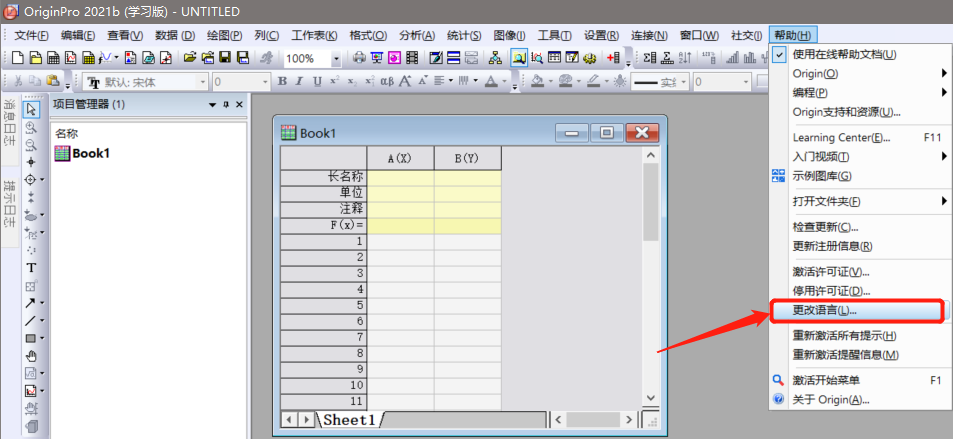Image resolution: width=953 pixels, height=439 pixels.
Task: Select the Pan hand tool
Action: (x=32, y=356)
